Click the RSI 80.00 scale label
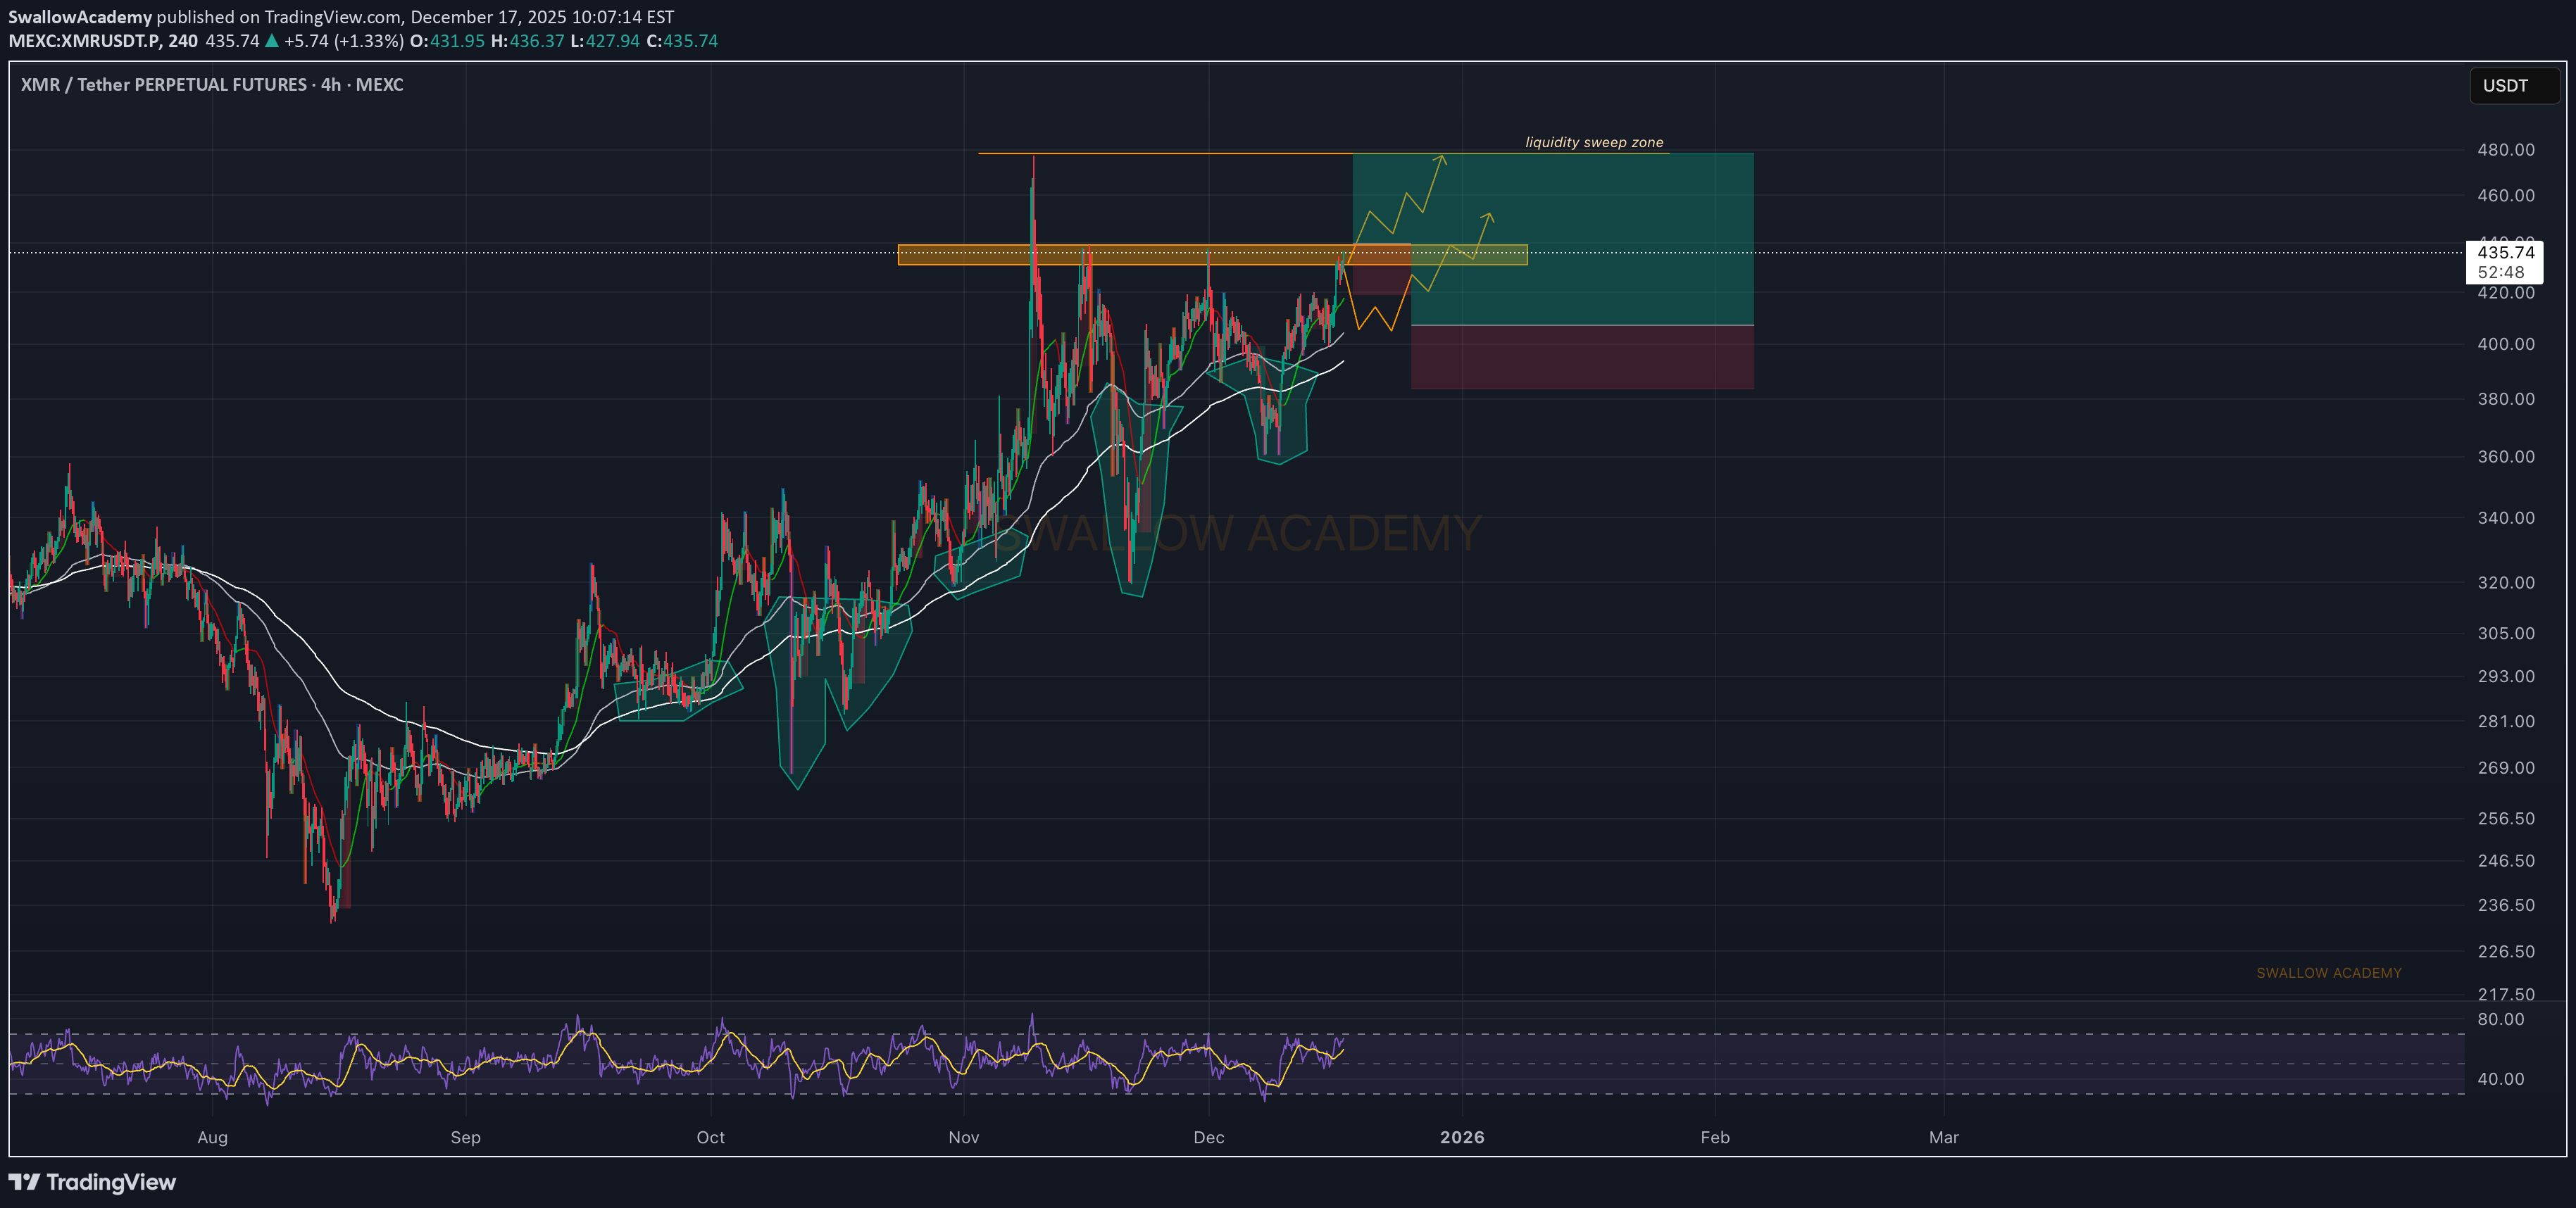 coord(2500,1019)
